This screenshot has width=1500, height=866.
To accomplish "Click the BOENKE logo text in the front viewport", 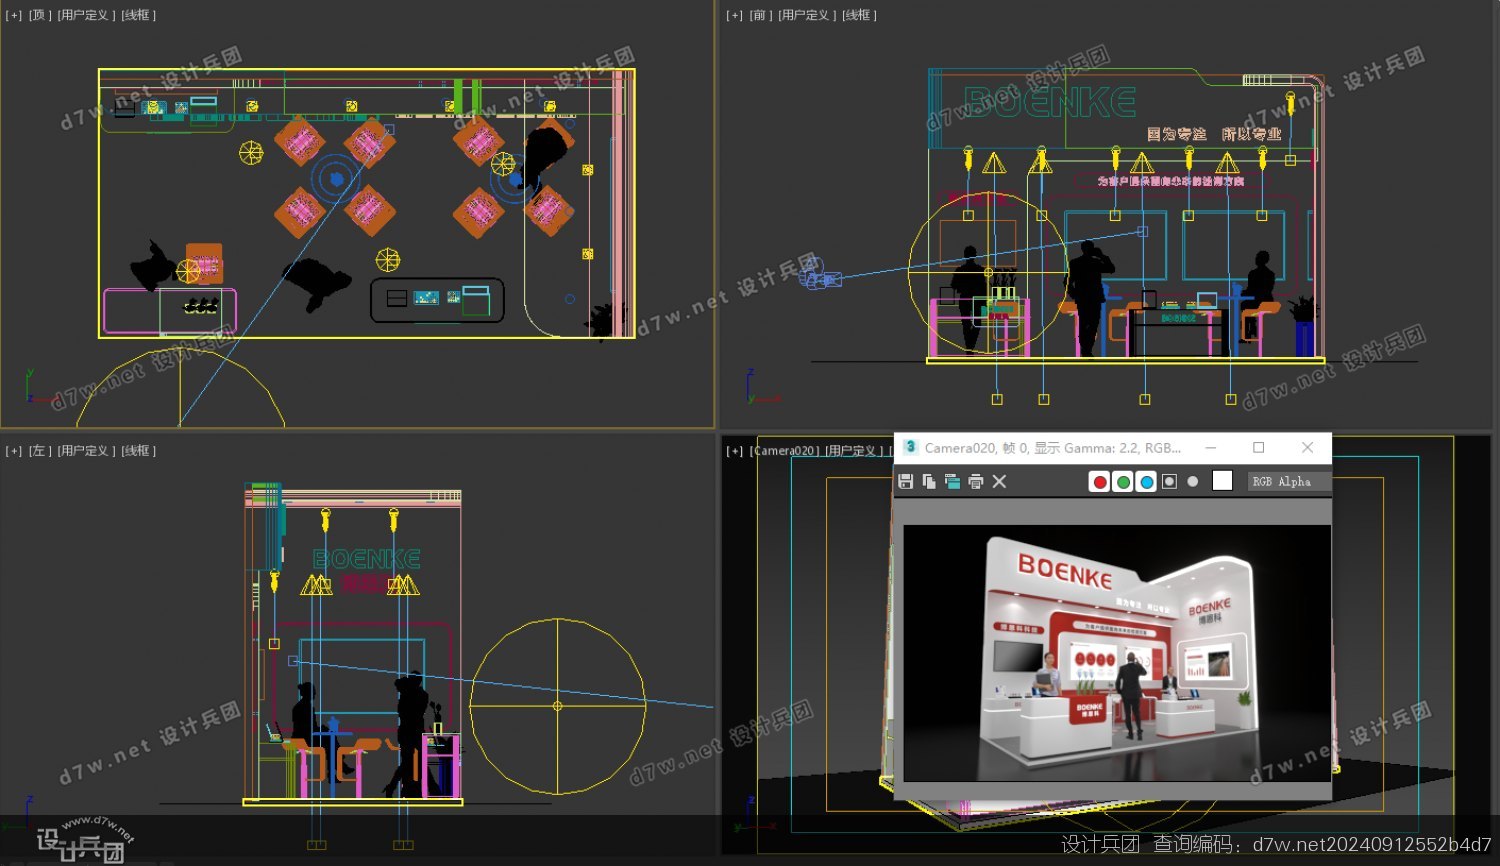I will tap(1049, 102).
